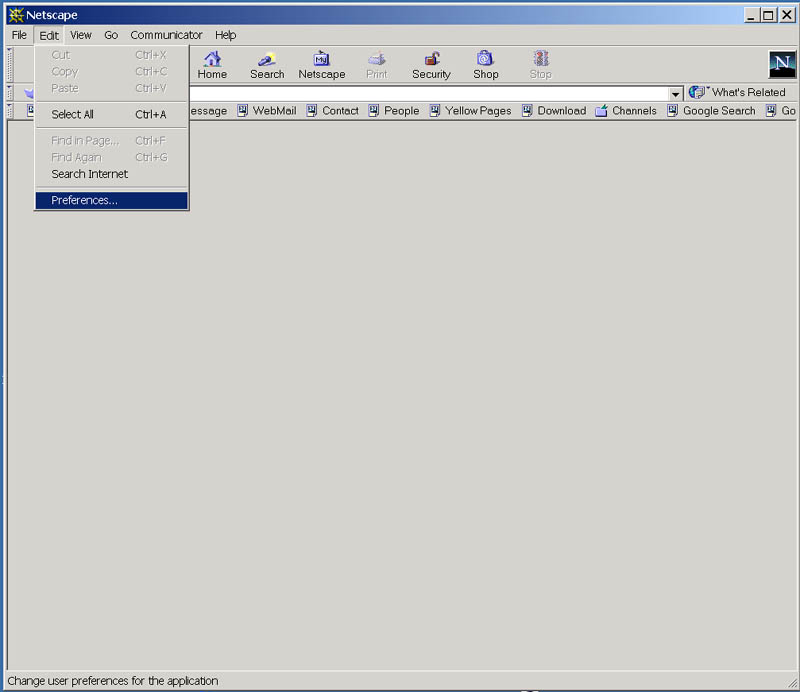Viewport: 800px width, 692px height.
Task: Open the Download bookmark icon
Action: 527,110
